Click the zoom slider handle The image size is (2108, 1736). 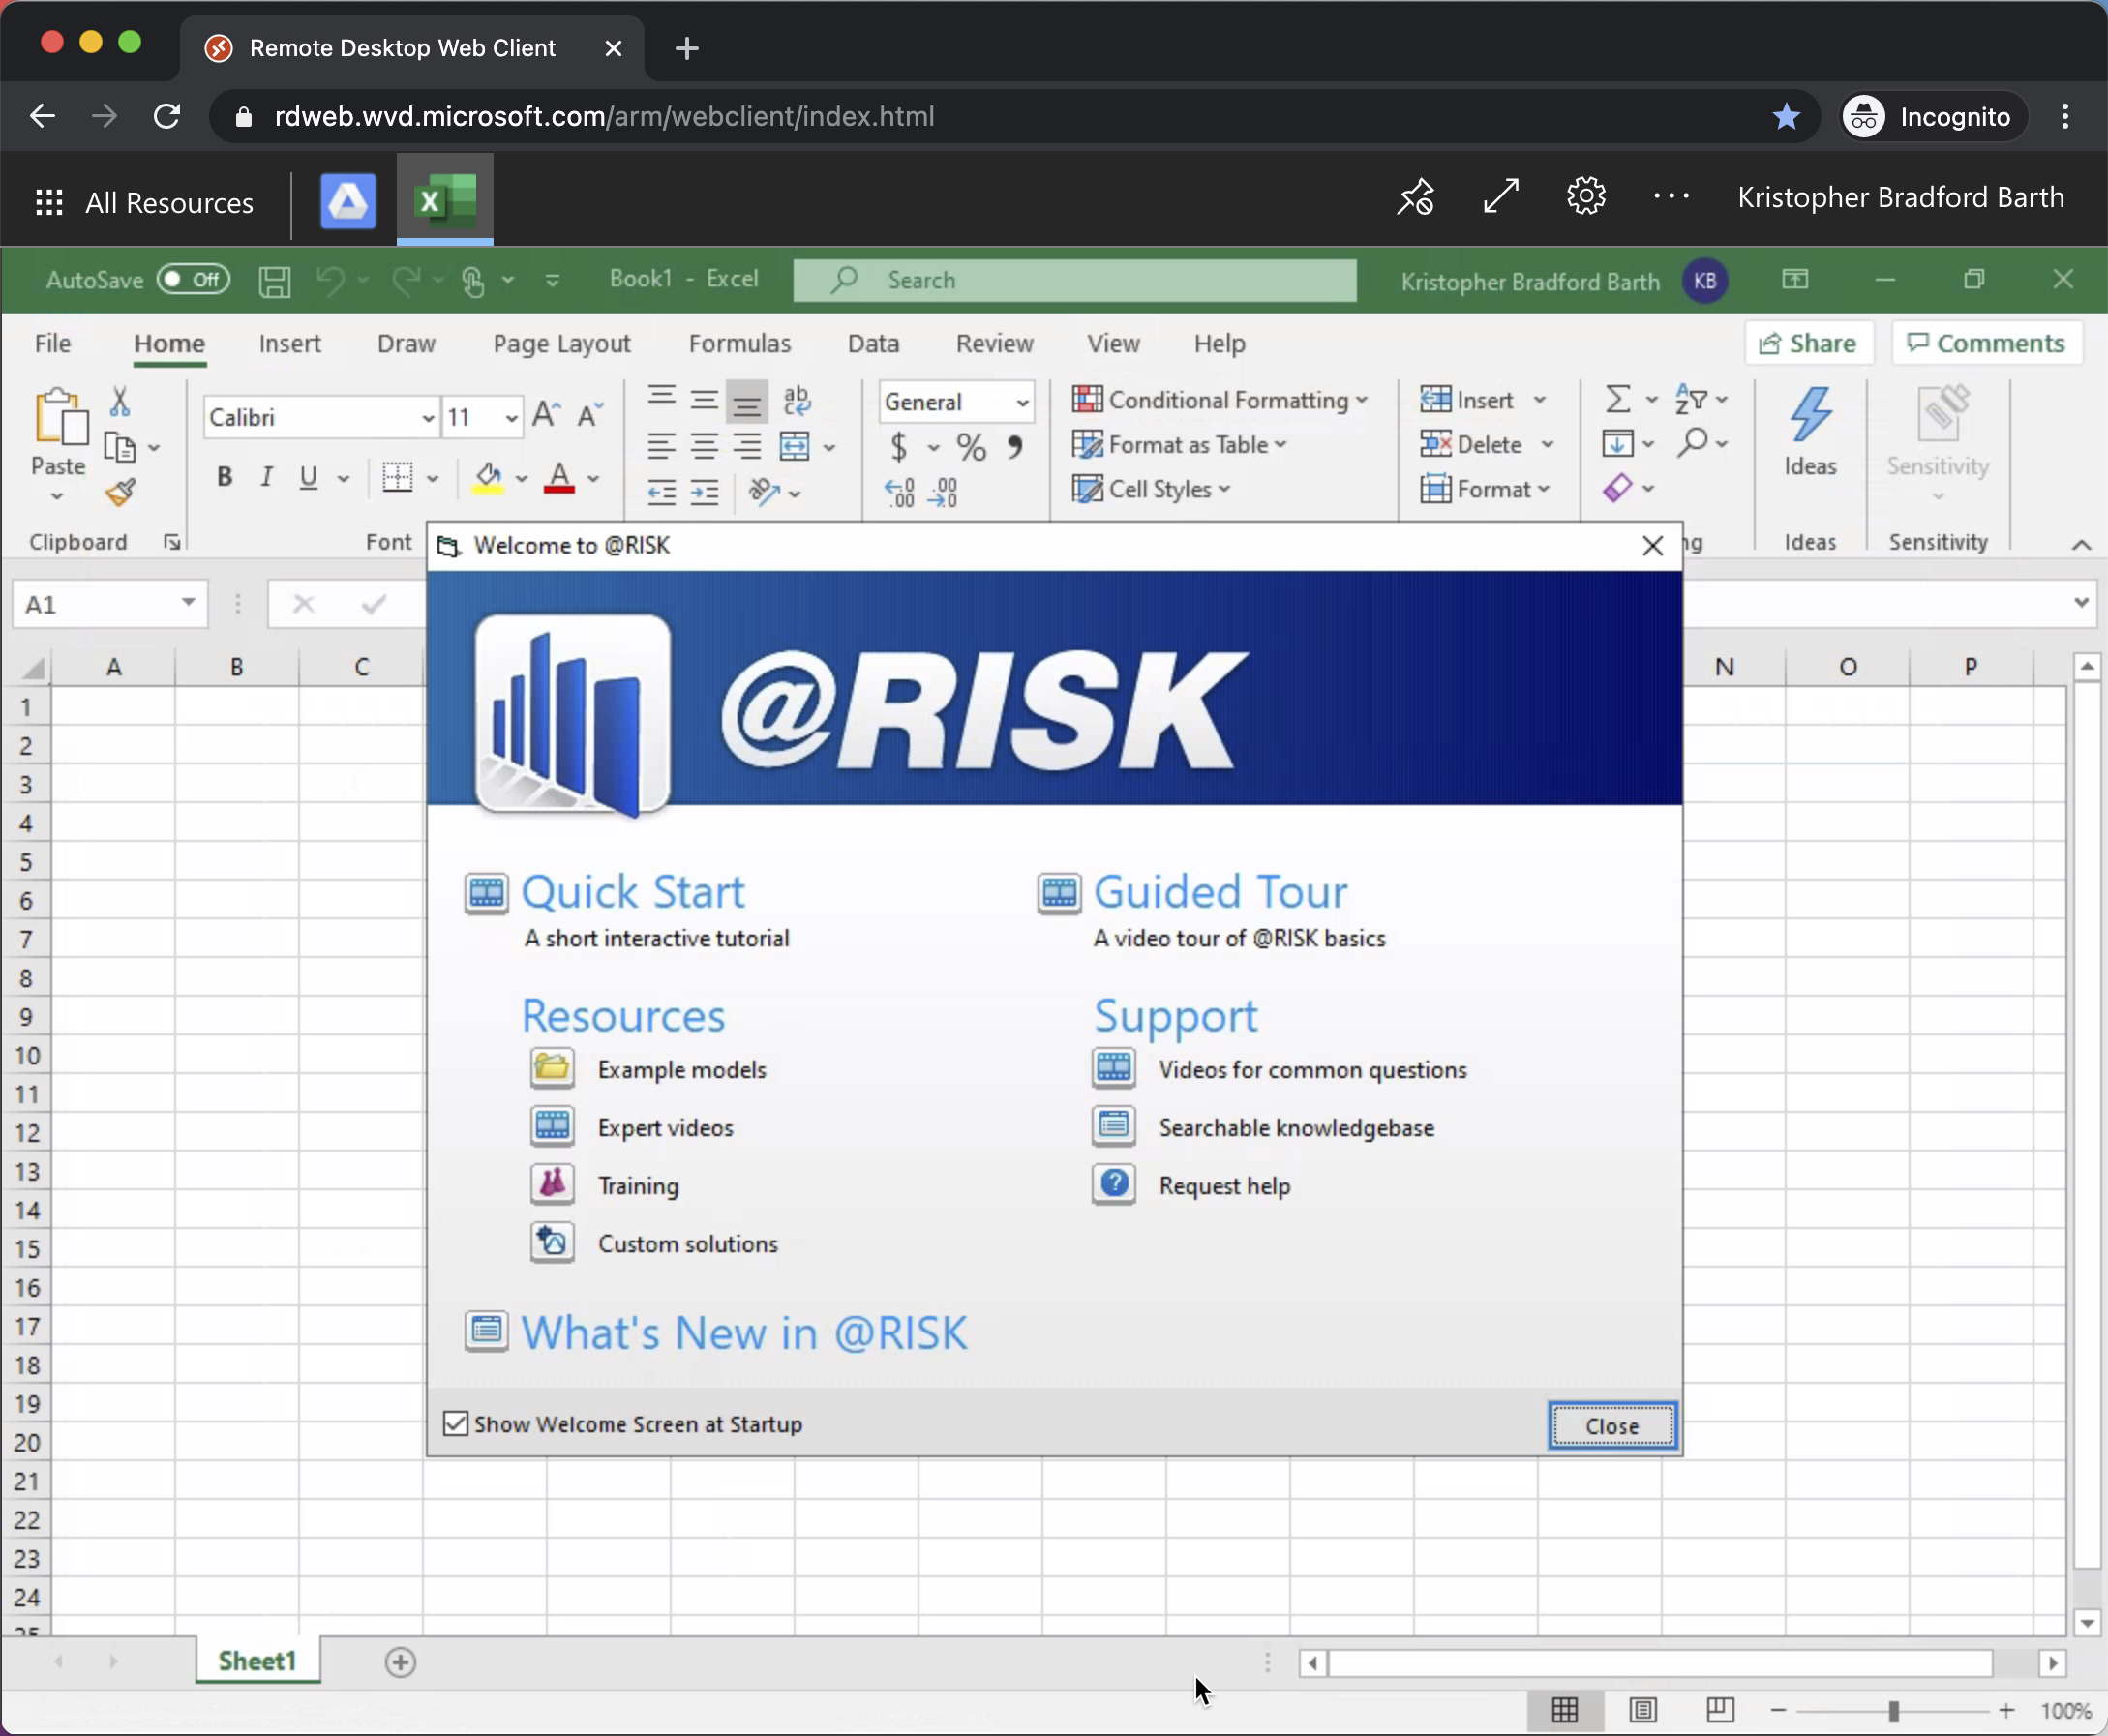1893,1711
